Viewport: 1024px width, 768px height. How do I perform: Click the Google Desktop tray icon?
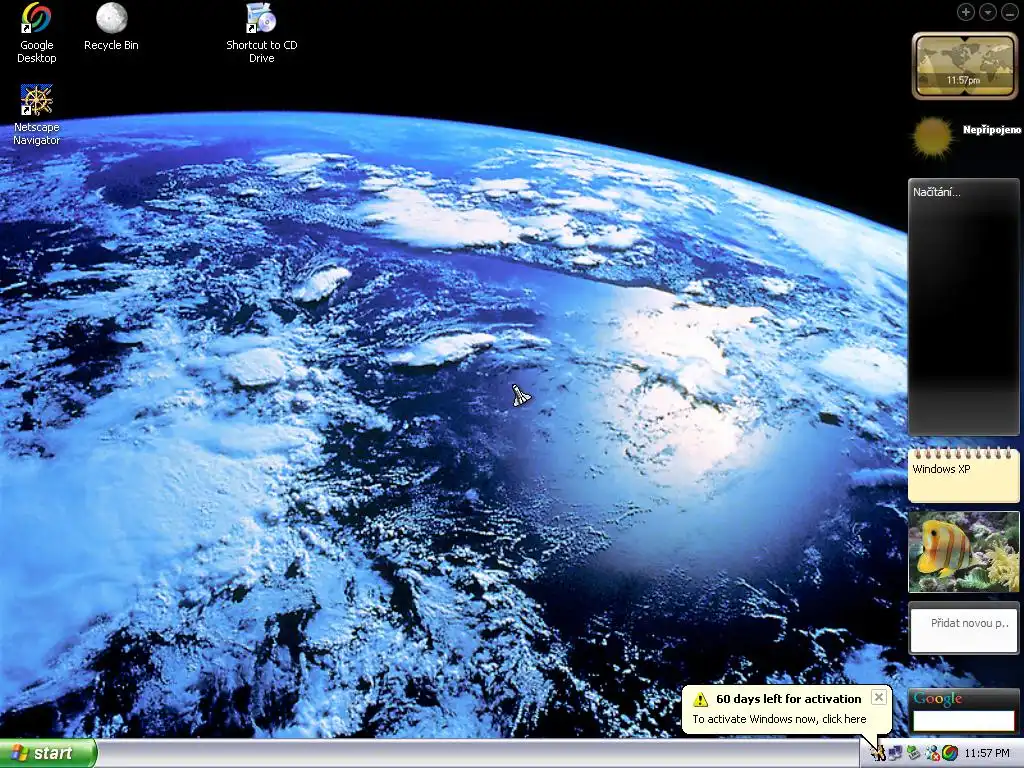950,754
